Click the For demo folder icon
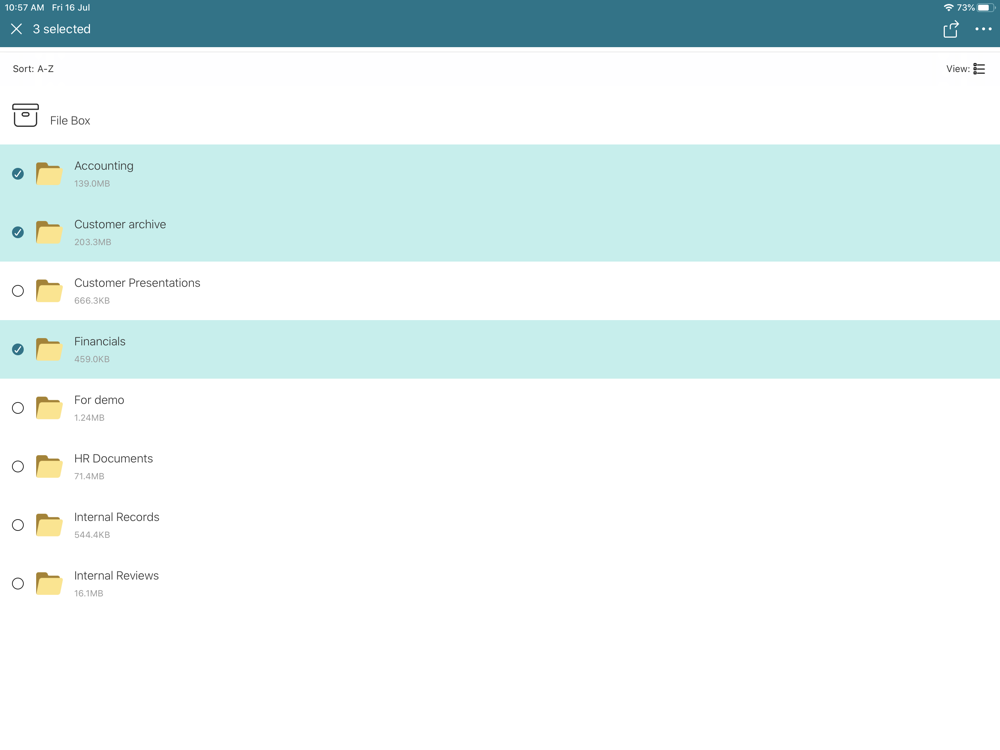Viewport: 1000px width, 750px height. click(x=49, y=408)
